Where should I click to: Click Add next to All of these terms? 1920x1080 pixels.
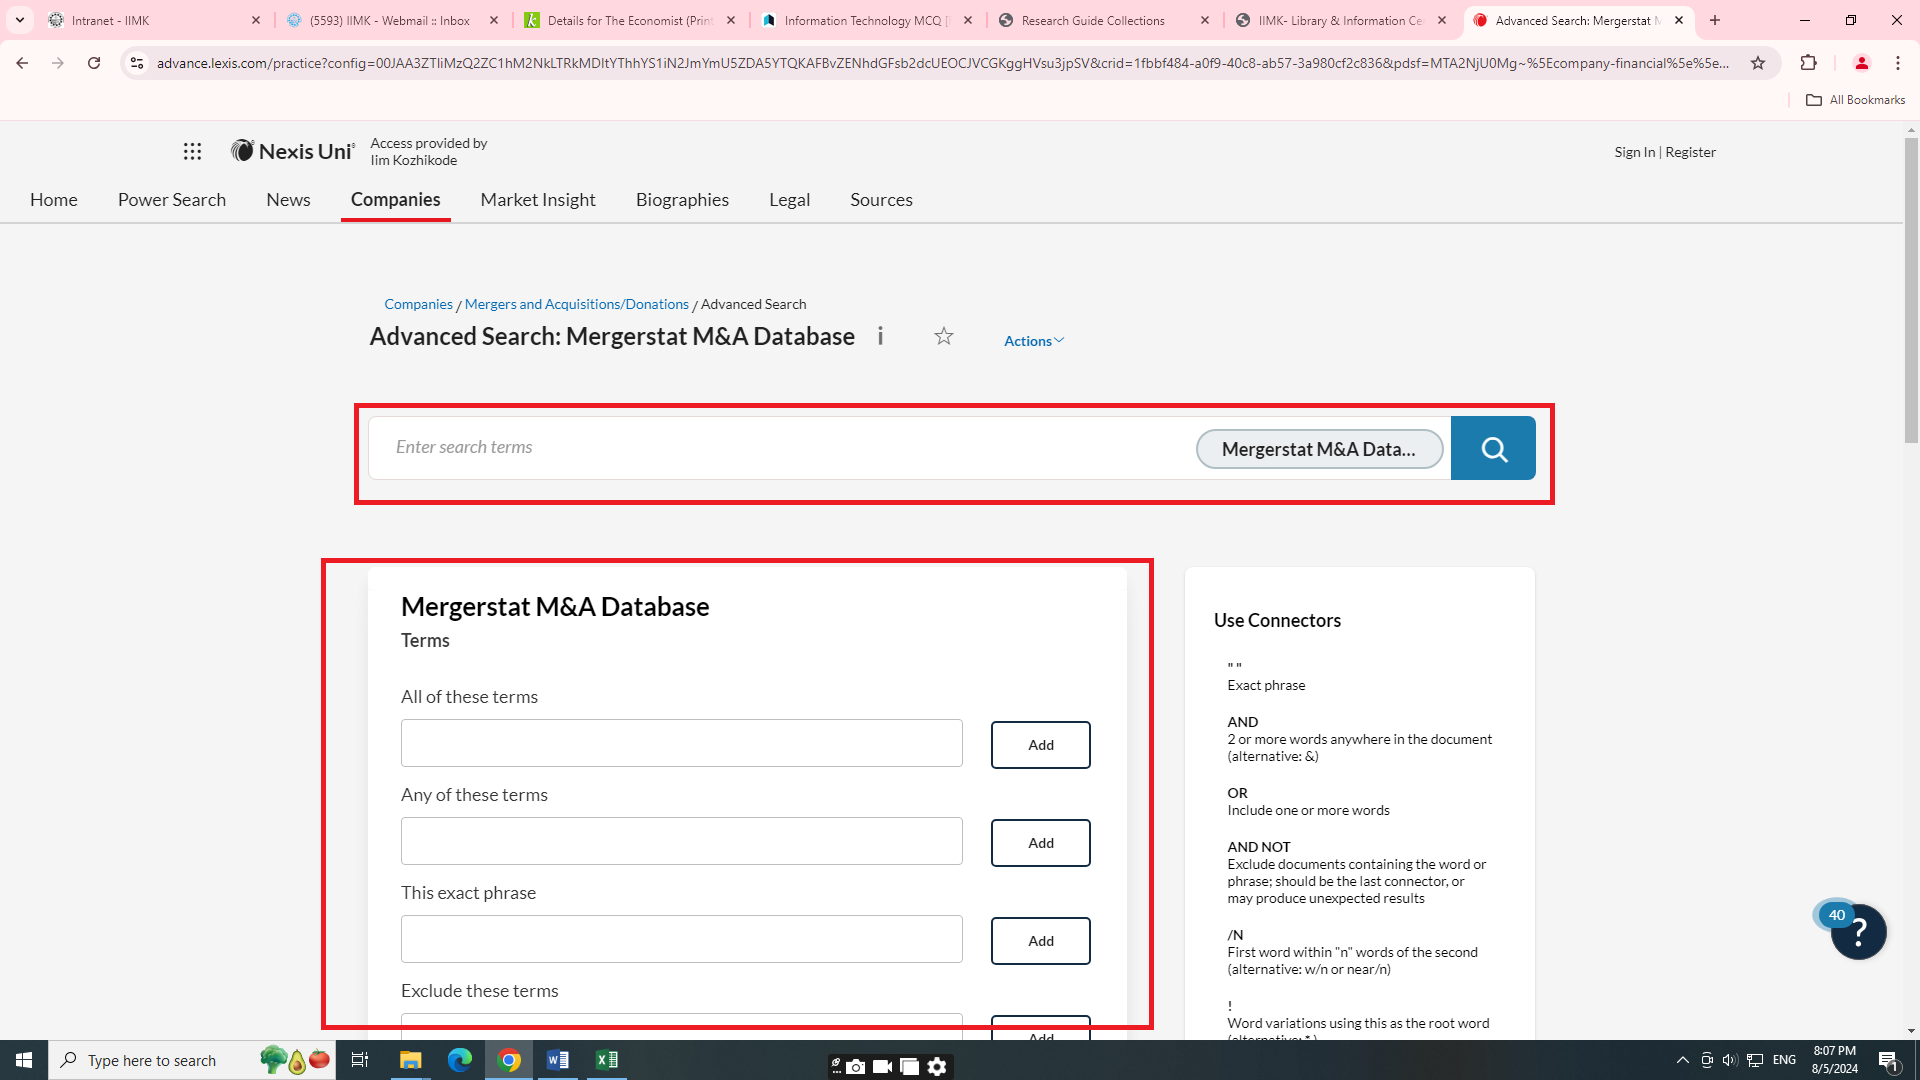[1040, 745]
